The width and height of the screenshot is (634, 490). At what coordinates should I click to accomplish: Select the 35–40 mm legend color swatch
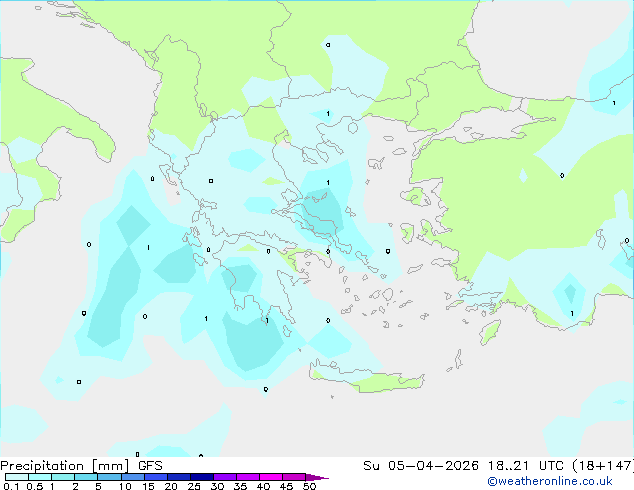coord(248,477)
